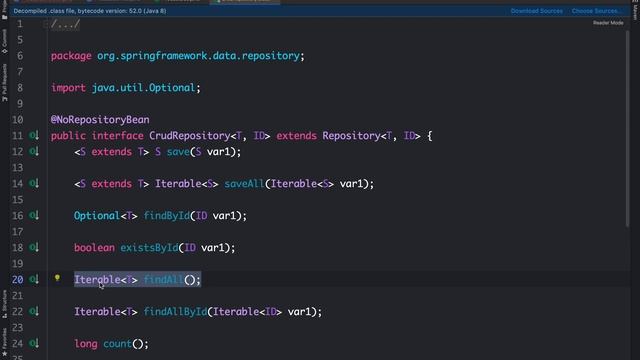This screenshot has height=360, width=640.
Task: Click gutter icon on existsById line 18
Action: point(34,247)
